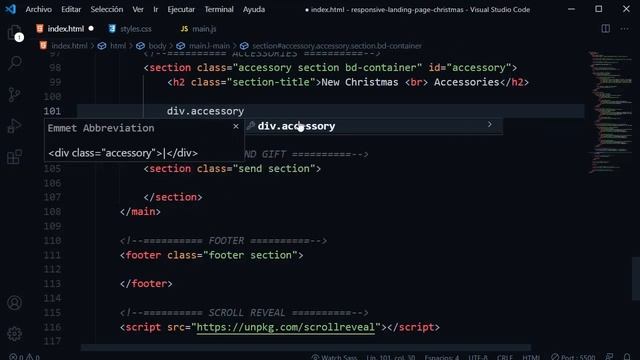
Task: Click the closing </footer> tag
Action: 146,284
